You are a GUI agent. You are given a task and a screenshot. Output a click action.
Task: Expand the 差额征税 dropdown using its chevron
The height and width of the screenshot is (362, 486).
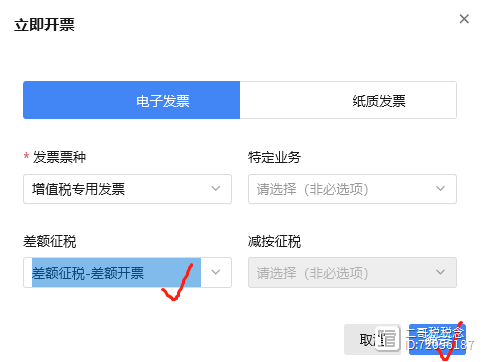coord(216,272)
